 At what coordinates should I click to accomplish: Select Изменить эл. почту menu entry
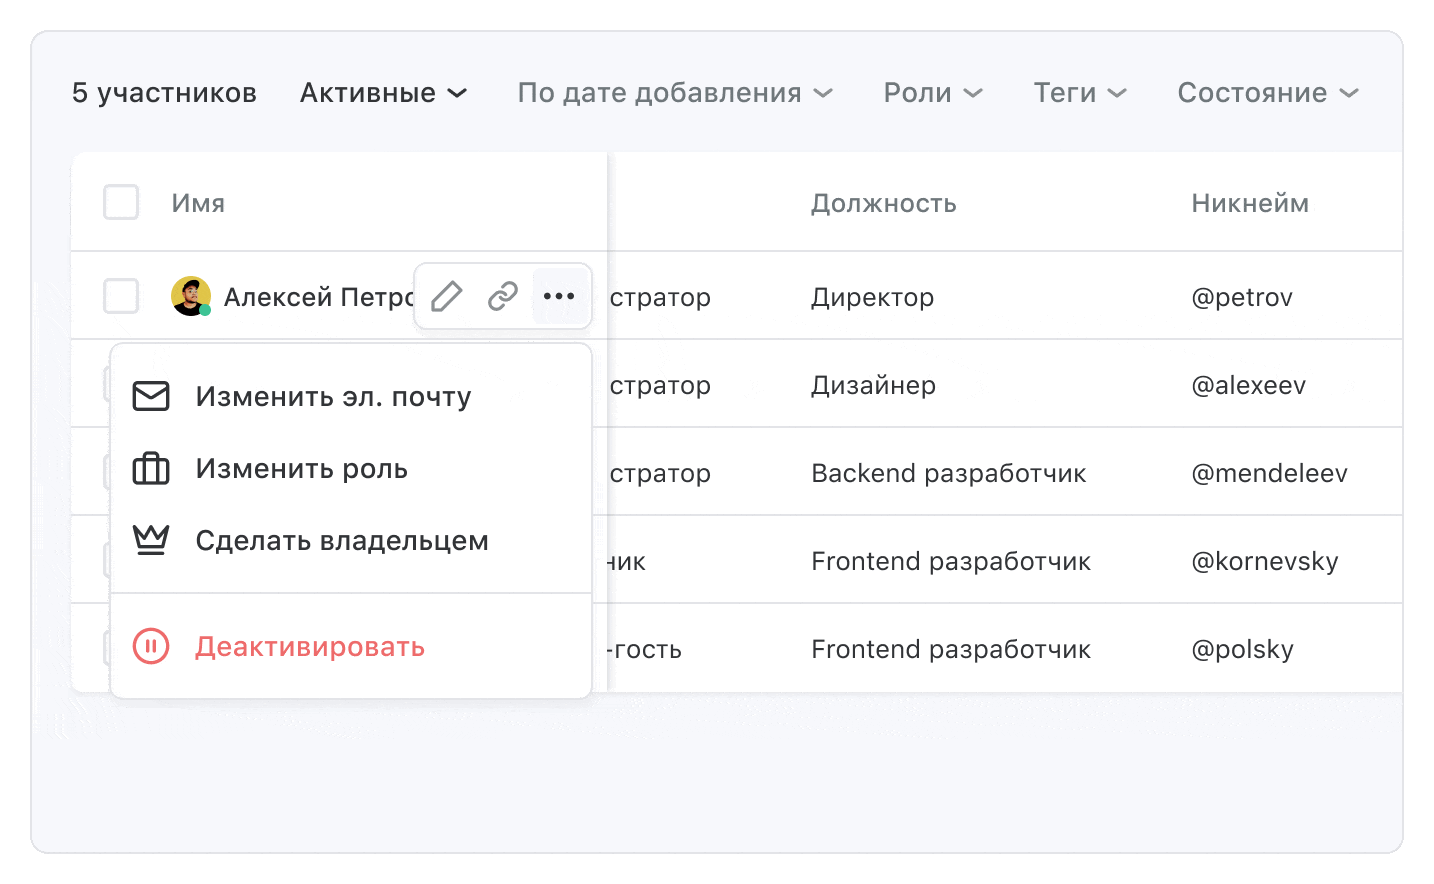(x=333, y=396)
